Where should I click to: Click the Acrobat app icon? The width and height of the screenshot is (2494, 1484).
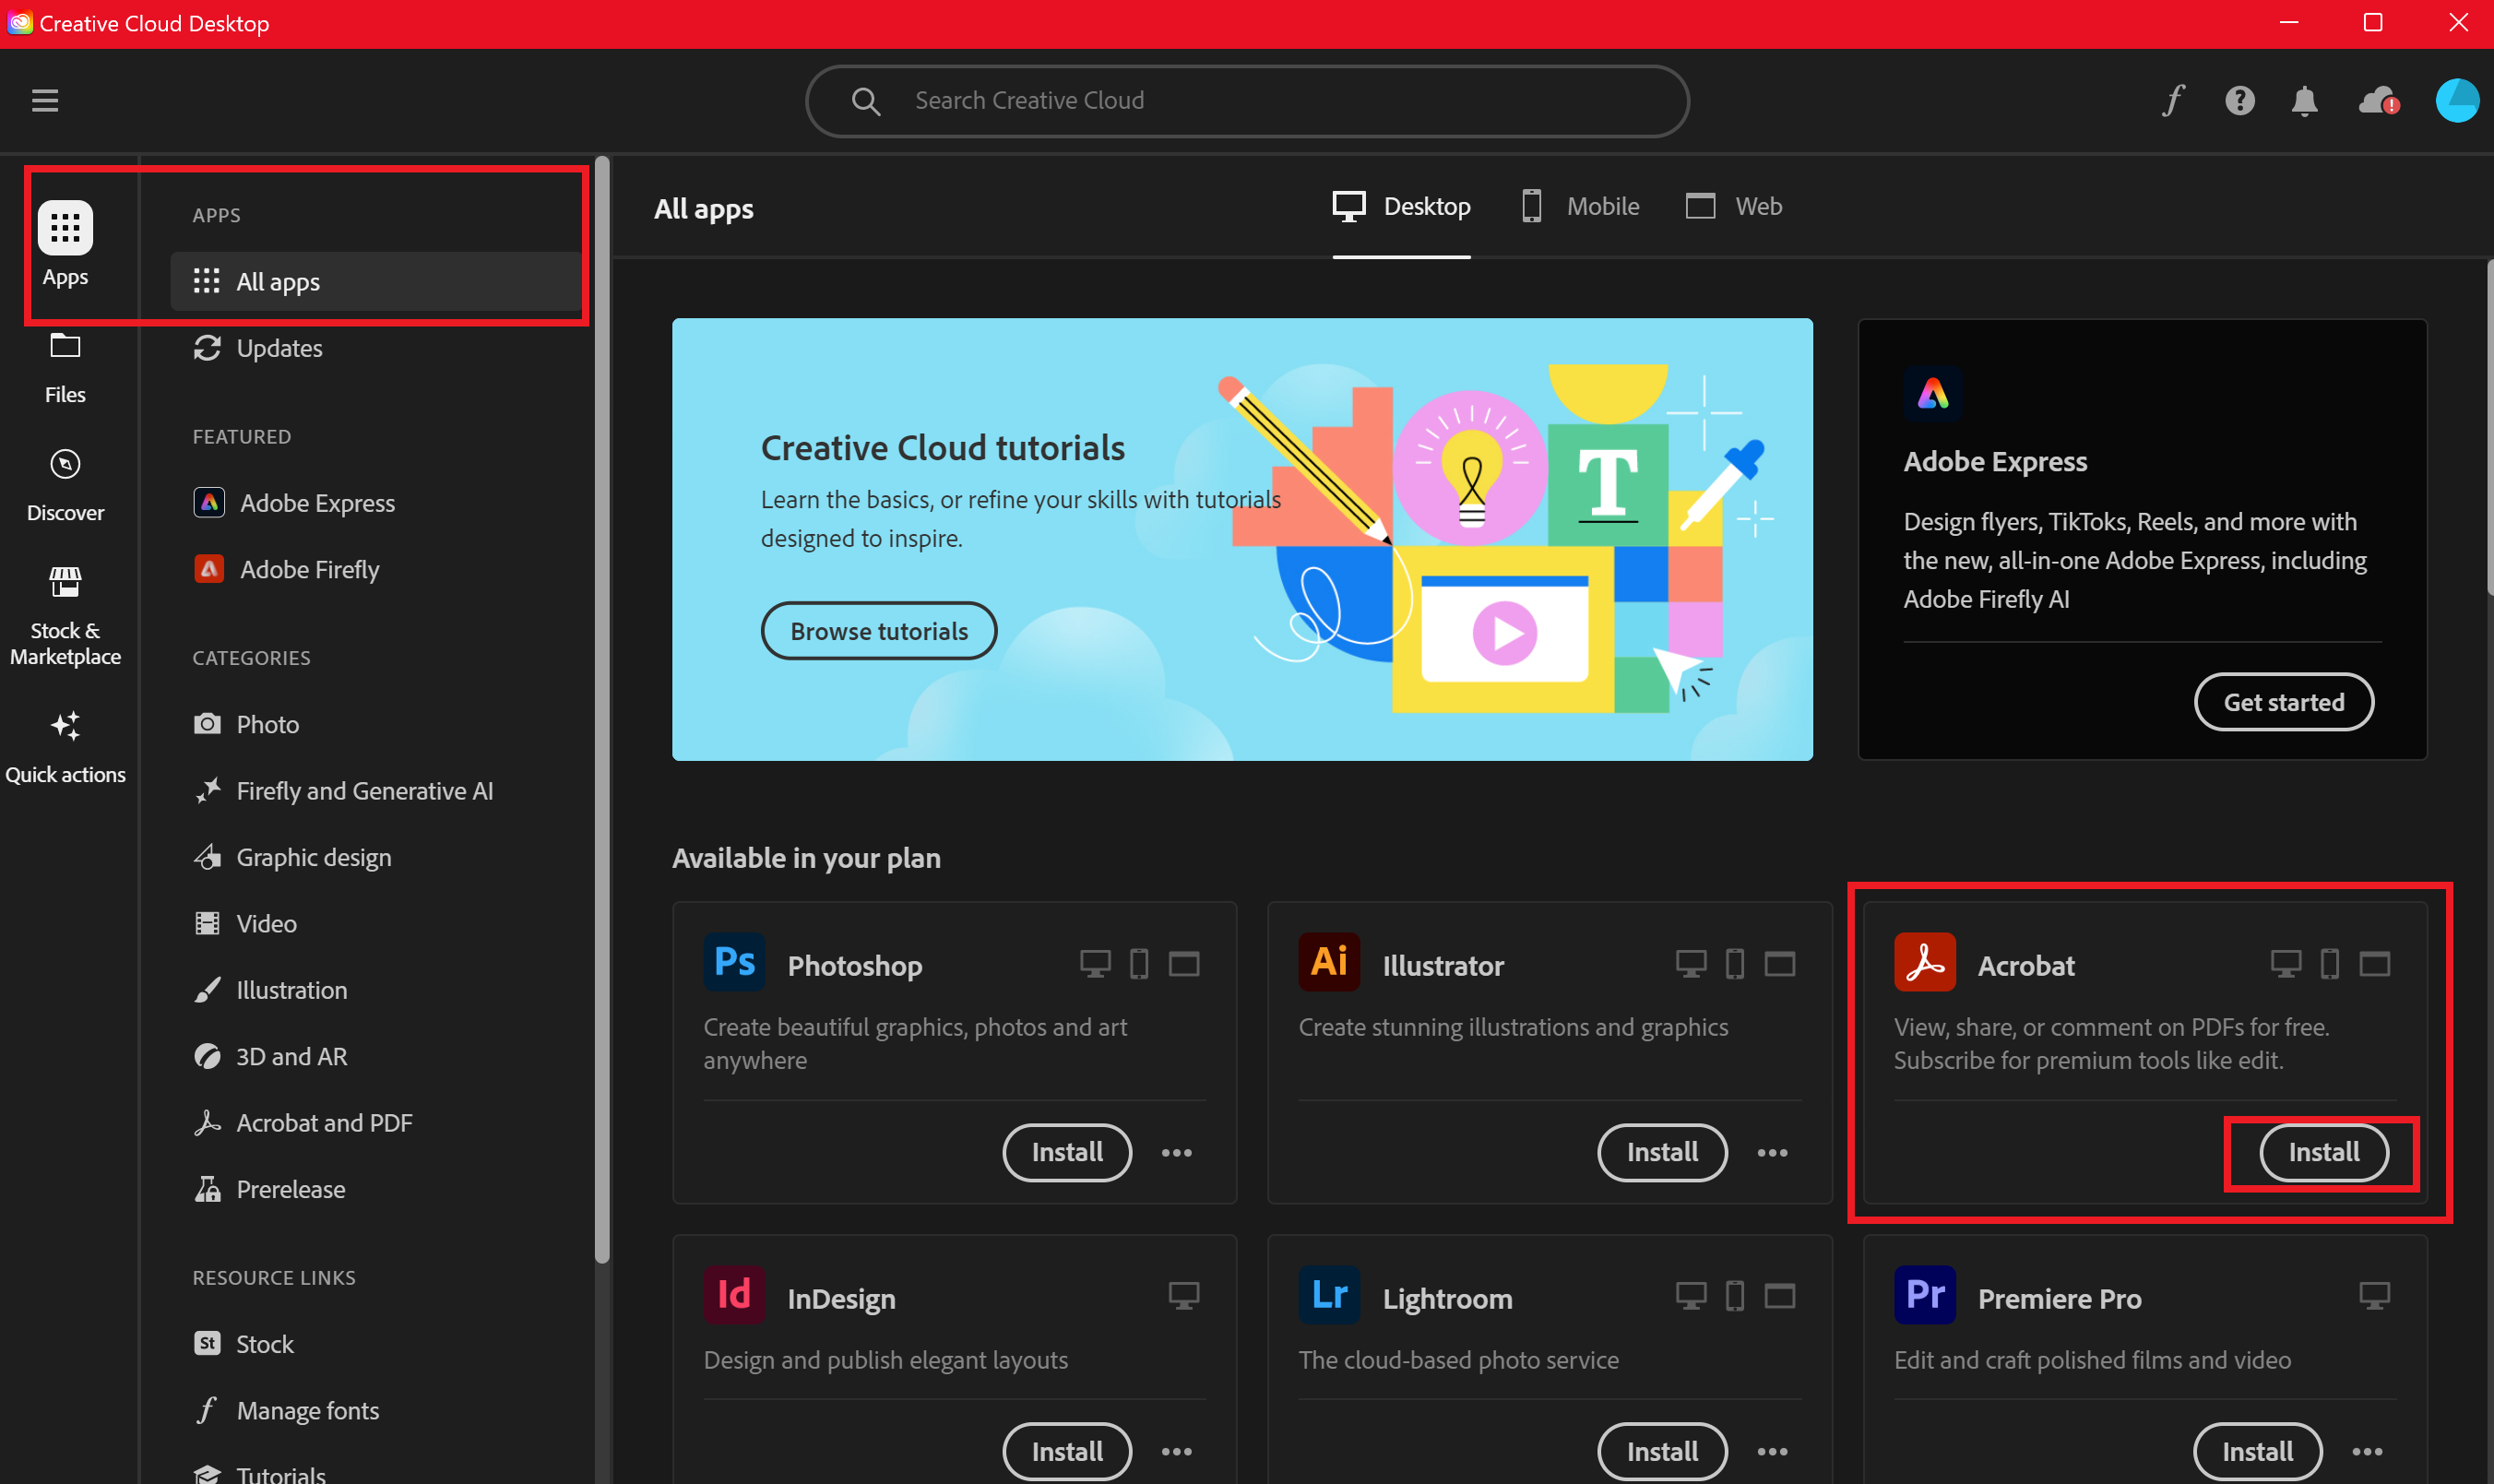(1924, 962)
